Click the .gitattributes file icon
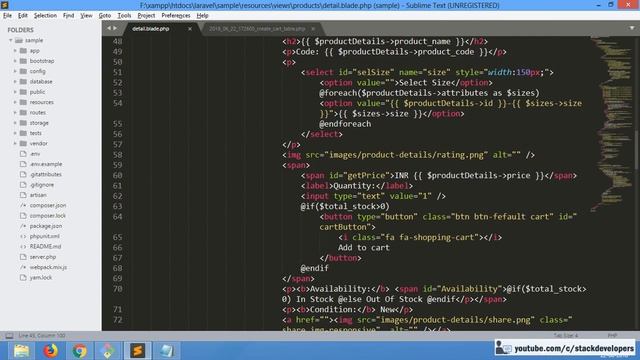Screen dimensions: 640x360 tap(23, 174)
